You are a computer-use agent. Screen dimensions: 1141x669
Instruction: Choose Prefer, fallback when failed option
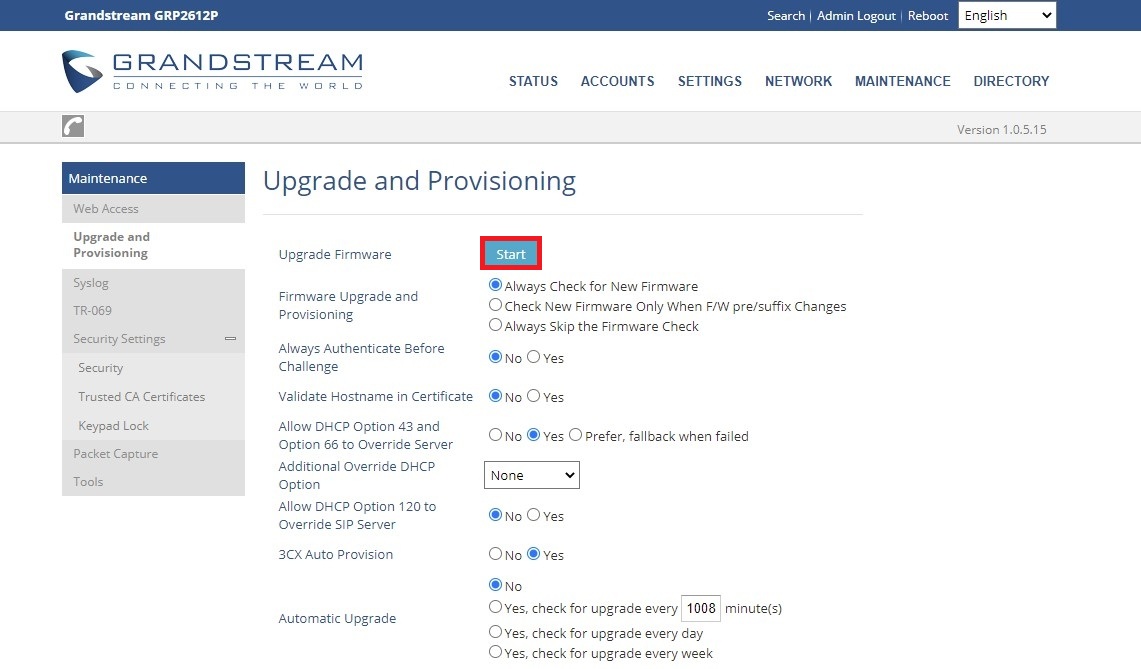(575, 435)
